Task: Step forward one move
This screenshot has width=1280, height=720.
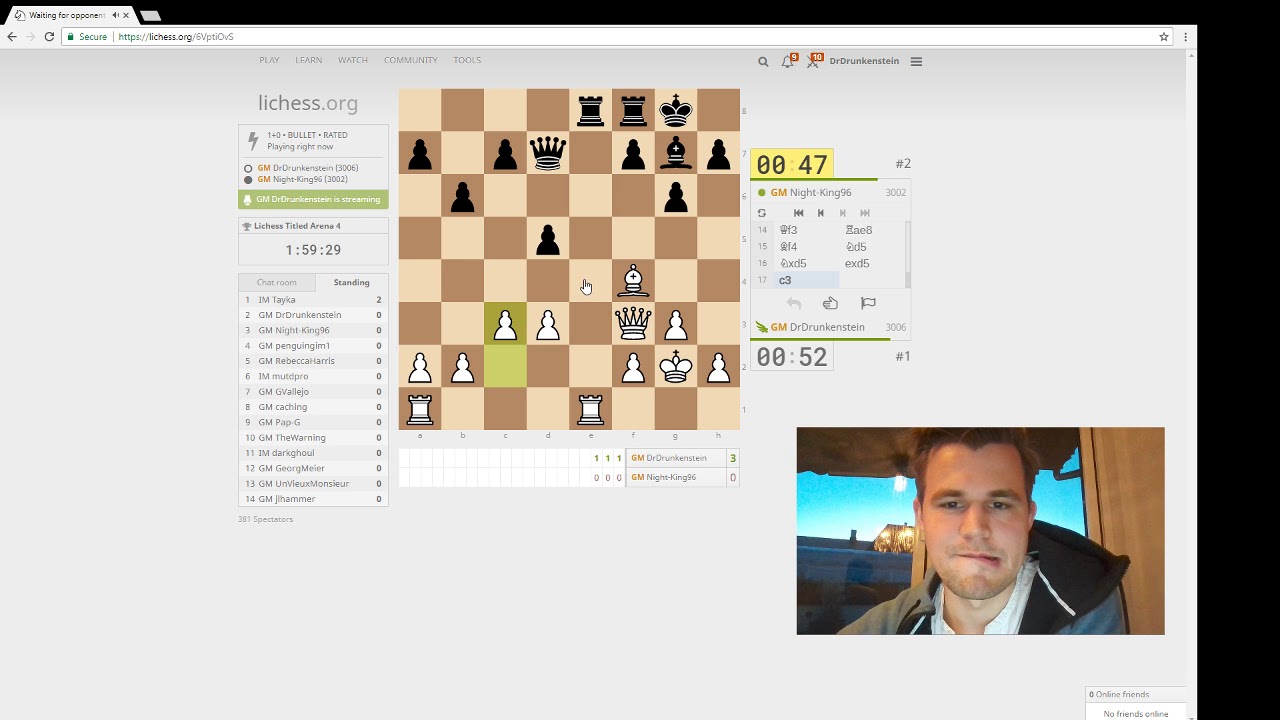Action: pos(842,213)
